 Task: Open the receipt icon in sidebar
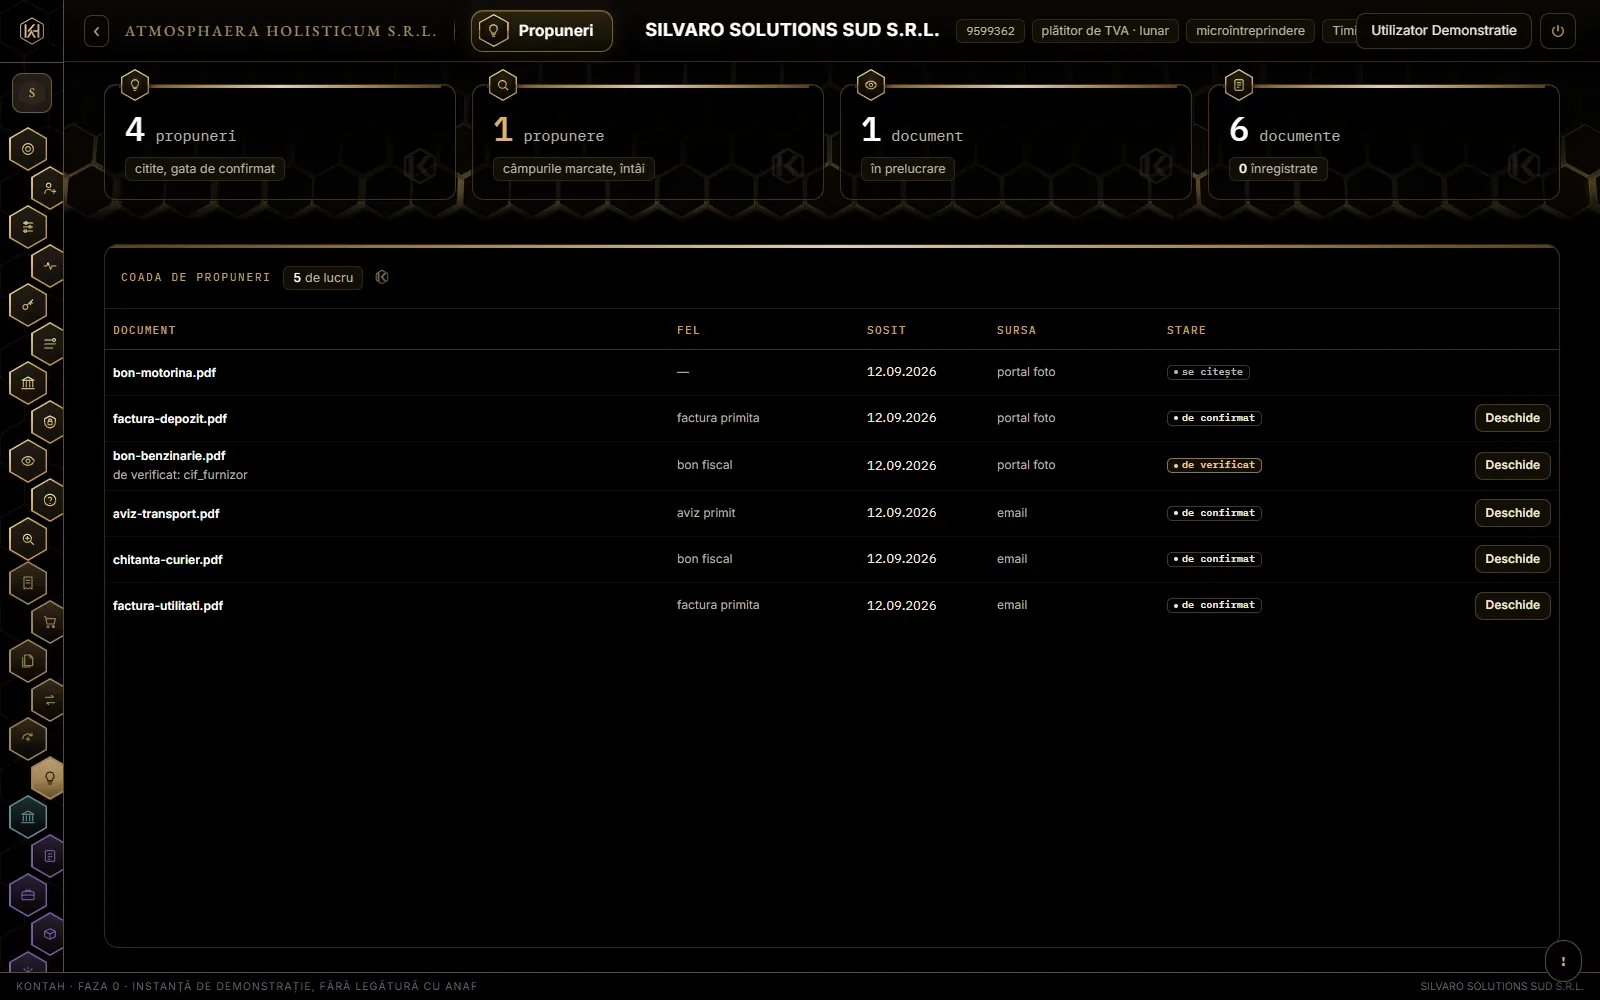click(x=28, y=583)
